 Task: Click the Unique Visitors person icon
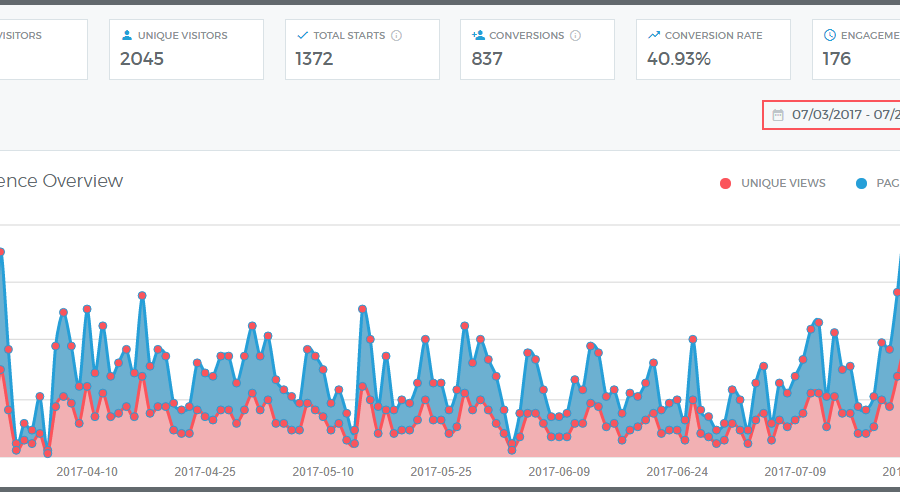[x=127, y=35]
